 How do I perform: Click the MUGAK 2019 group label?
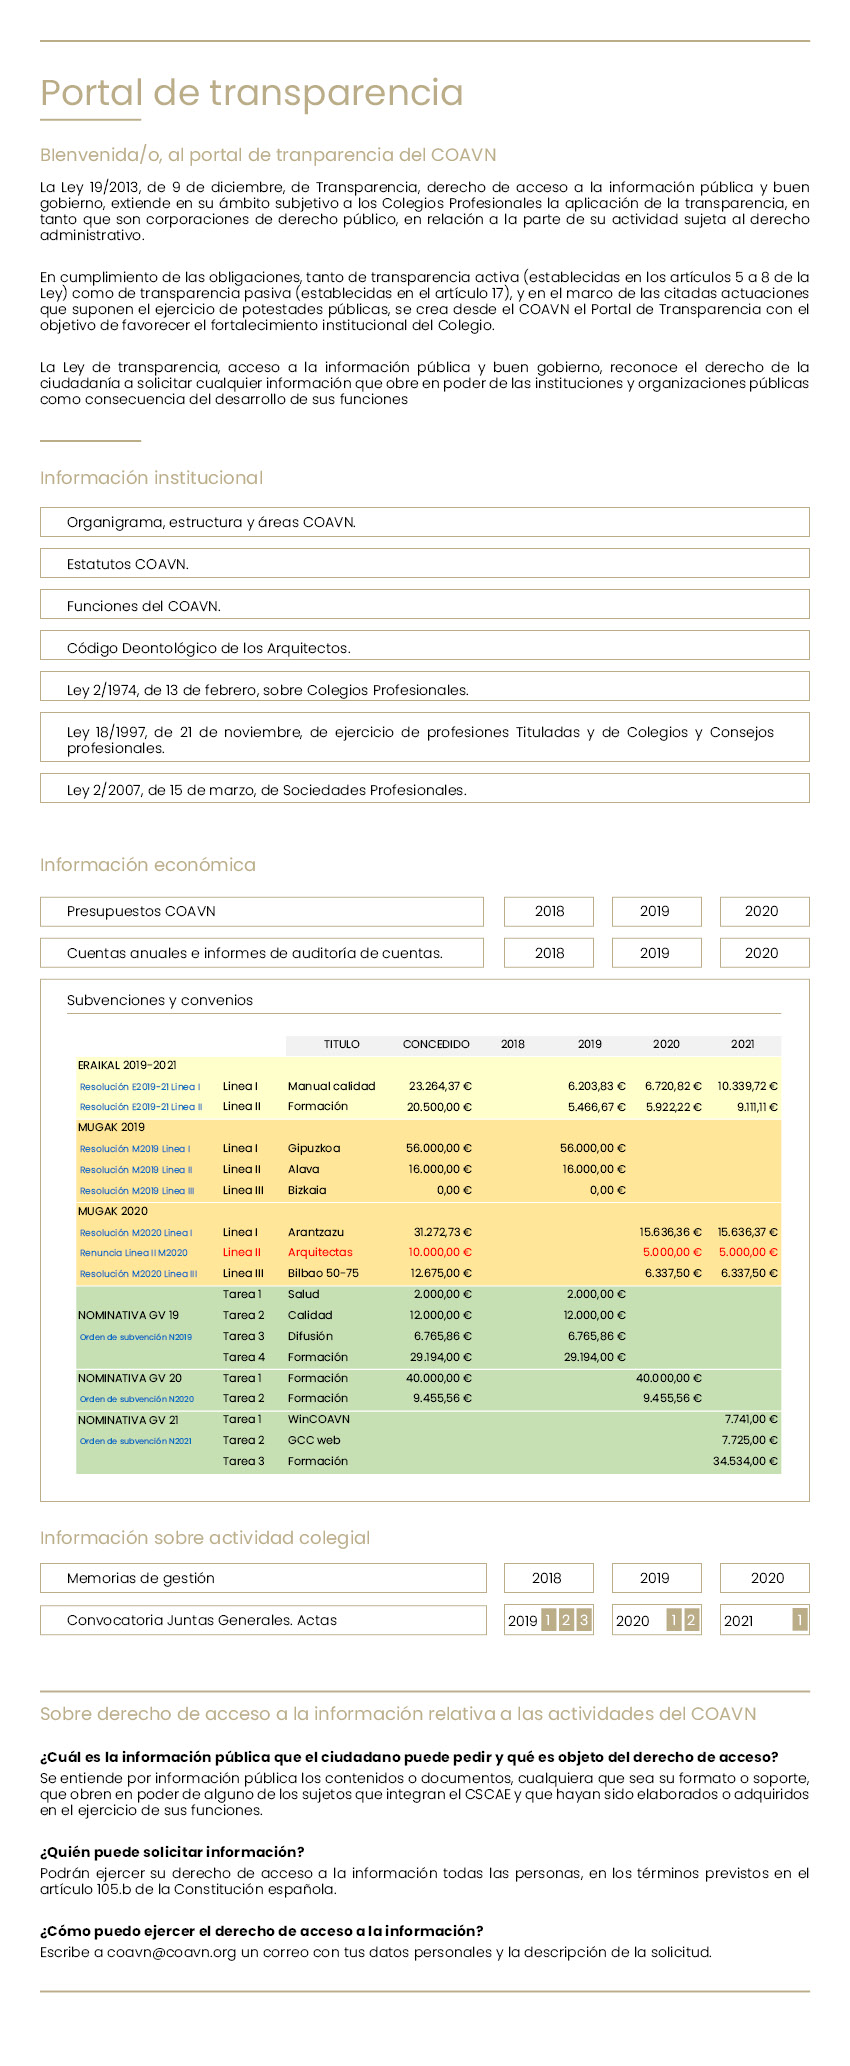(x=112, y=1127)
